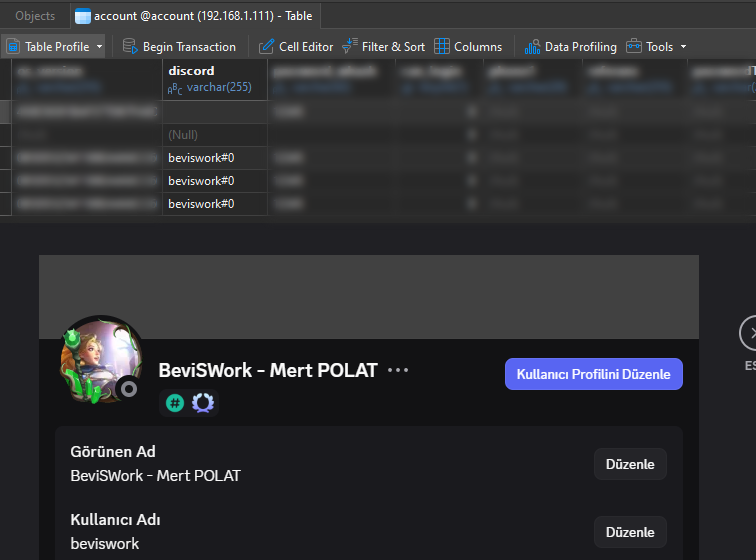This screenshot has height=560, width=756.
Task: Open the Cell Editor
Action: coord(296,47)
